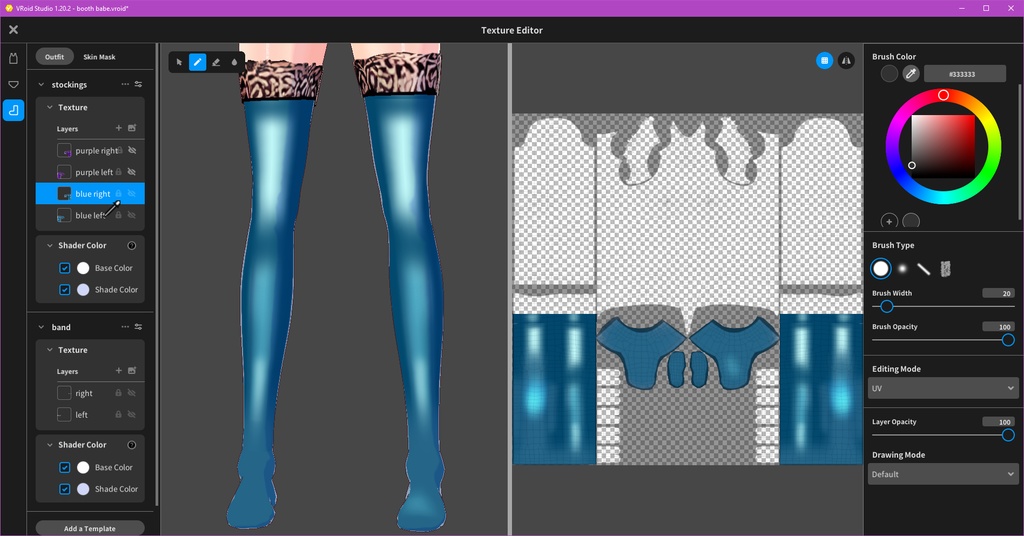Click the Layer Opacity slider handle
1024x536 pixels.
(1008, 435)
